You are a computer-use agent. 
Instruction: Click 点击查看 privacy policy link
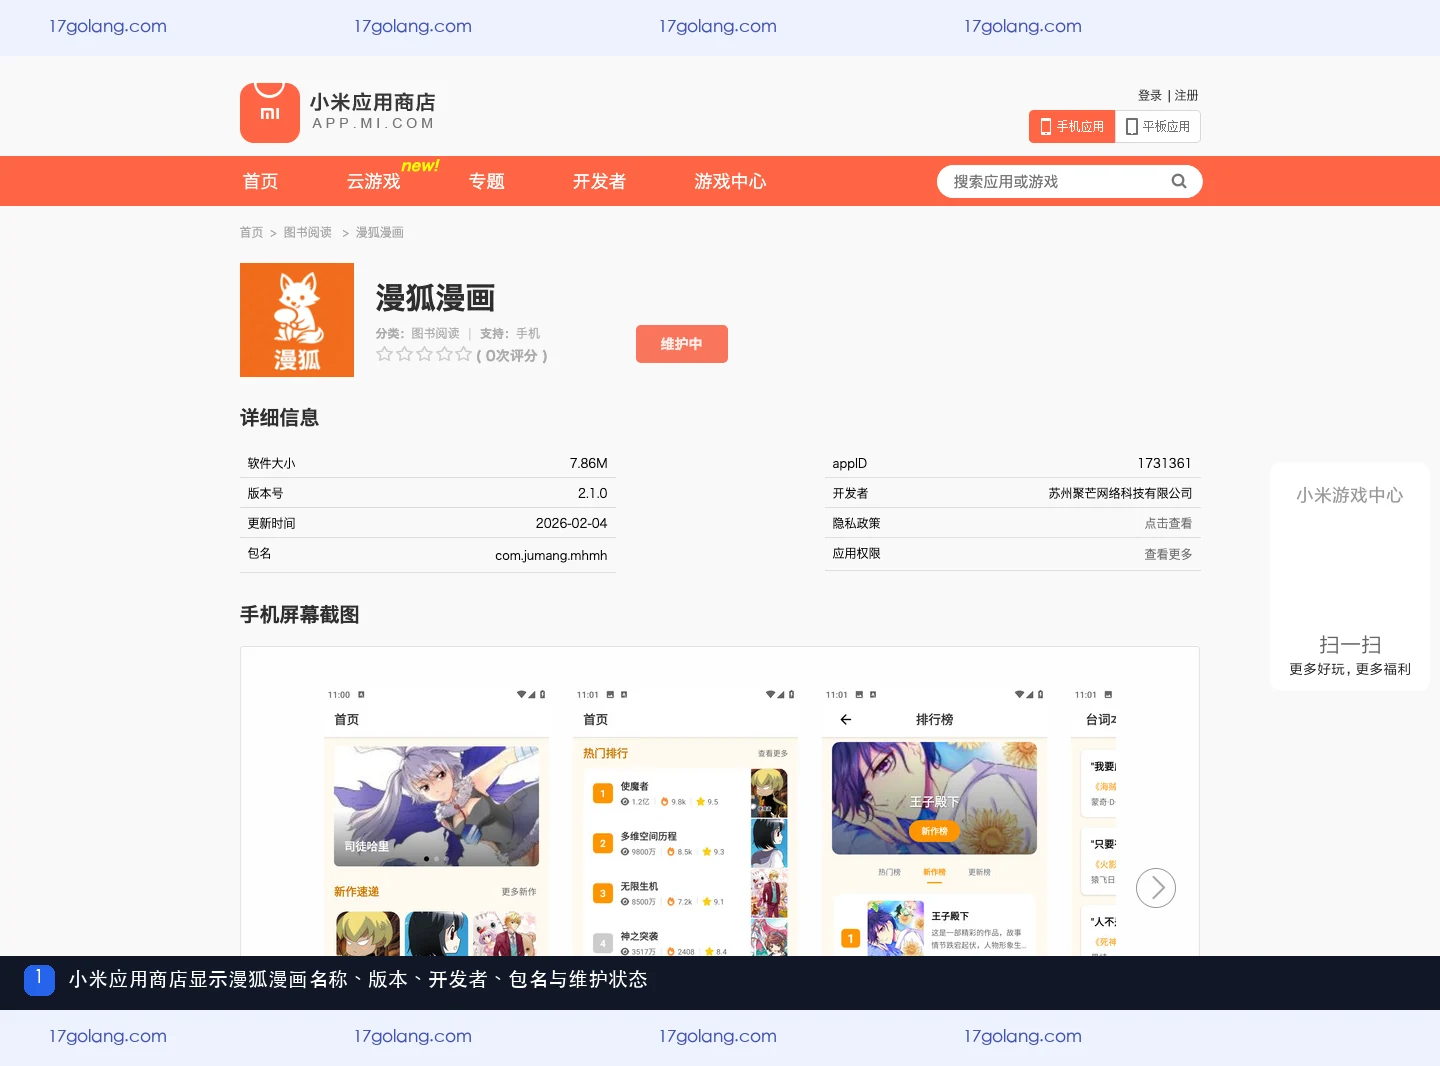(1168, 523)
